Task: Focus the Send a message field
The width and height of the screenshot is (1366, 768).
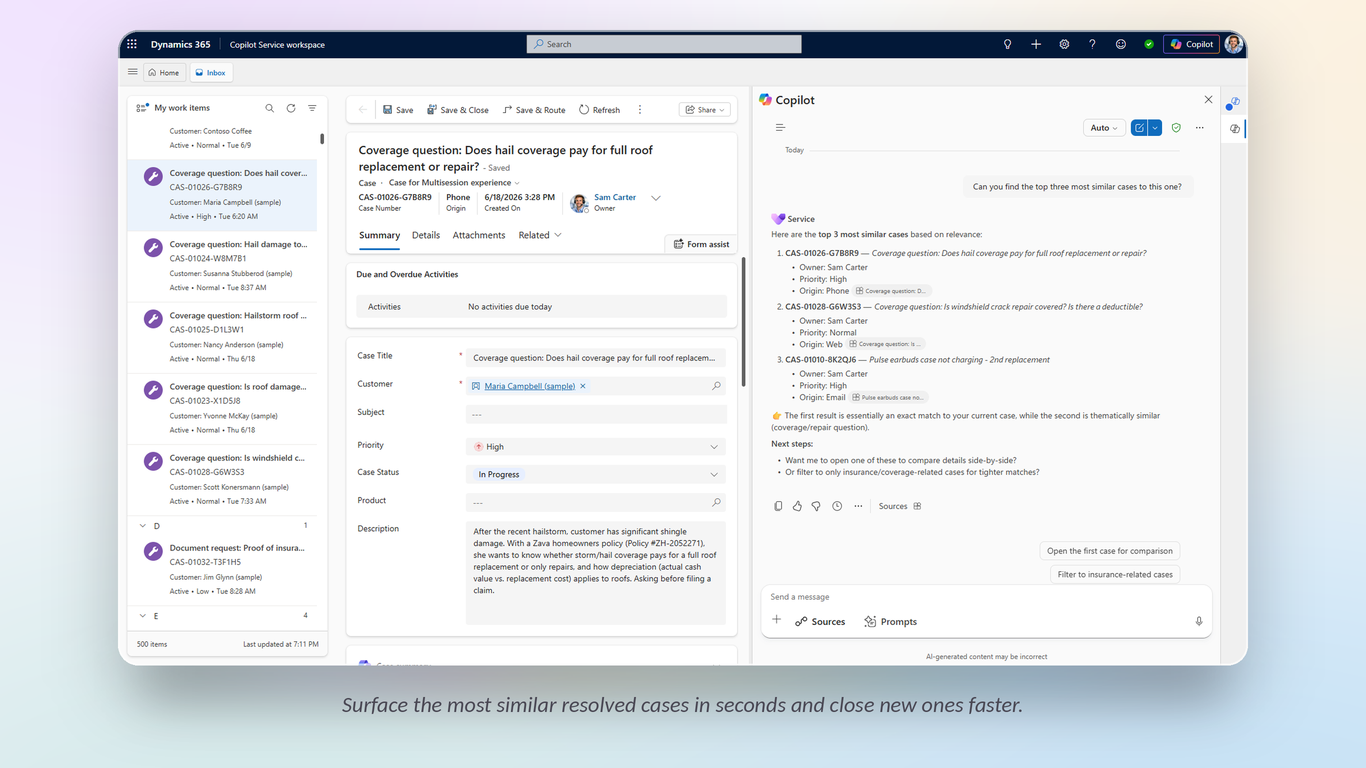Action: [985, 597]
